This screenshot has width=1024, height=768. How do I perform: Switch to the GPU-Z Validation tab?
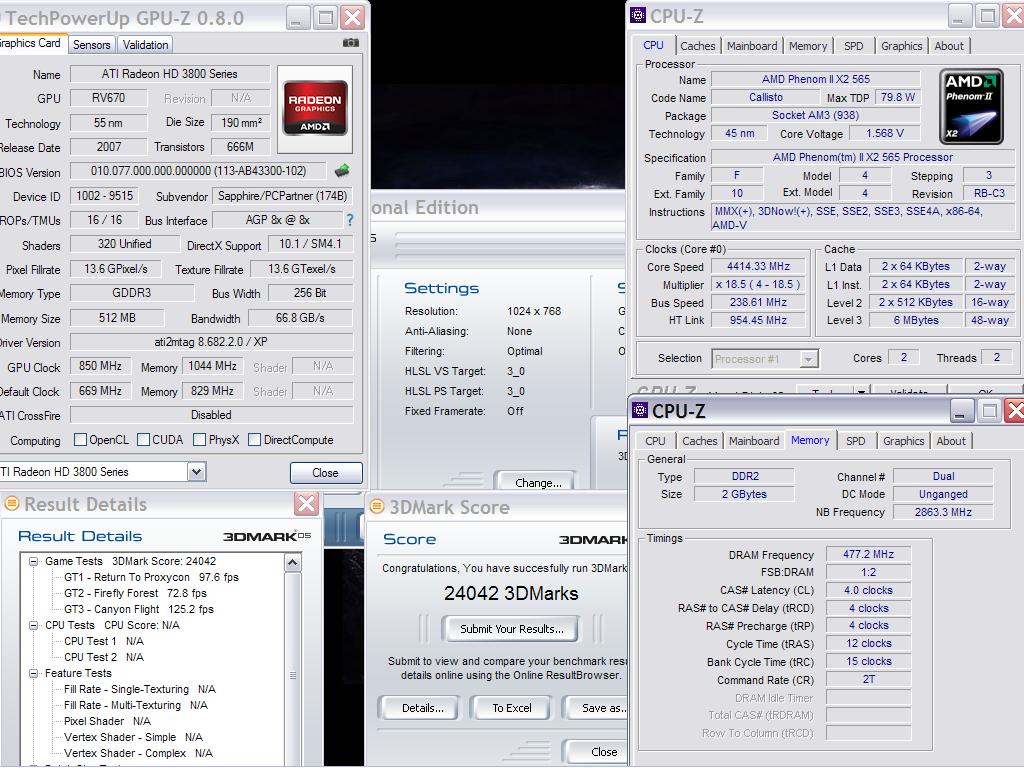pos(146,44)
